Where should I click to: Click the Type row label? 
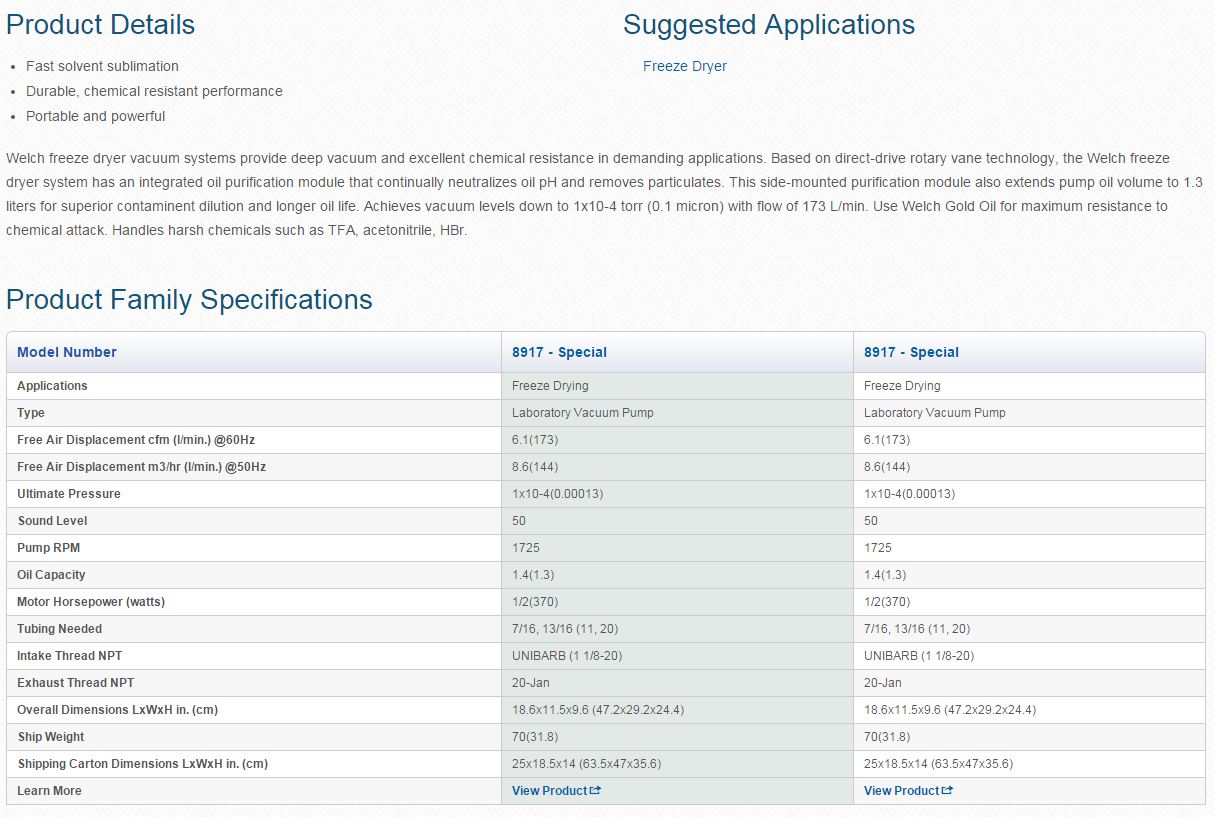click(31, 413)
